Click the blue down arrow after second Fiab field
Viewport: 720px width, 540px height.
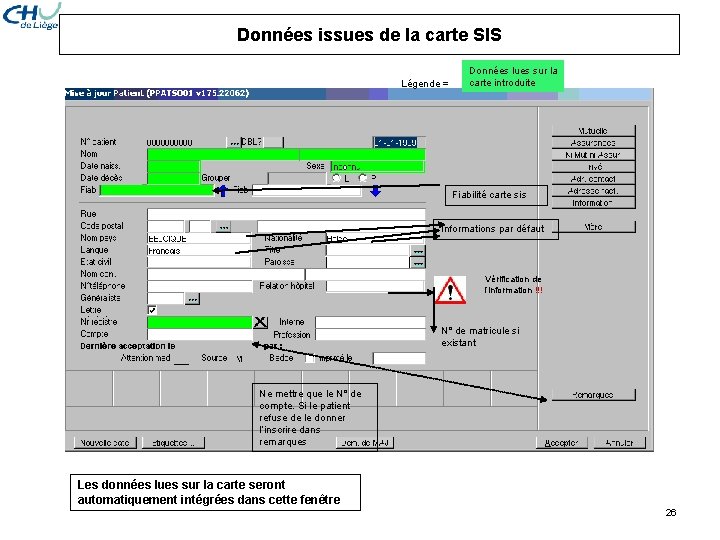pyautogui.click(x=375, y=191)
